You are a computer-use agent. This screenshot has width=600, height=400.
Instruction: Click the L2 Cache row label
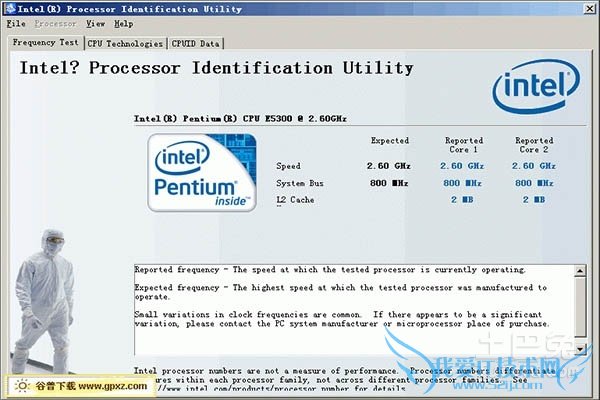pos(295,200)
